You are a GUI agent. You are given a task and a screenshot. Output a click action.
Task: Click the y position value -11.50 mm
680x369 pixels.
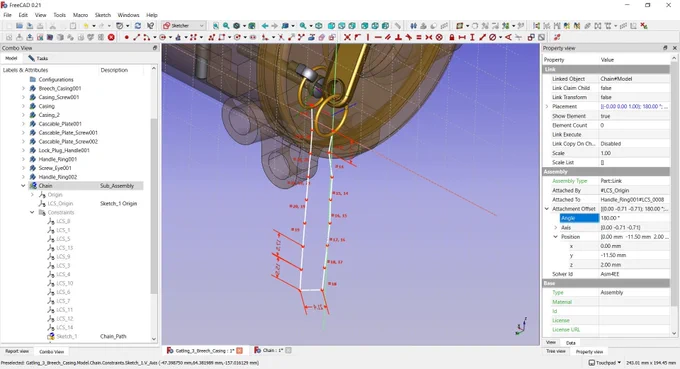pos(634,255)
